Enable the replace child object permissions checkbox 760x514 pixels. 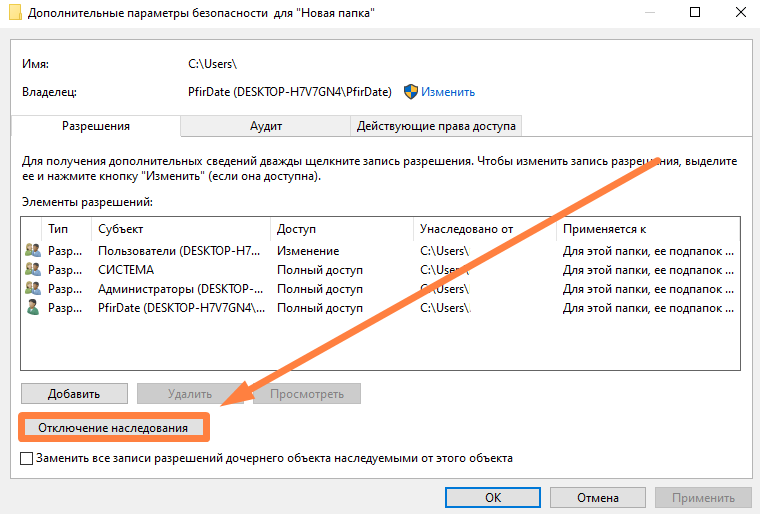[x=27, y=459]
